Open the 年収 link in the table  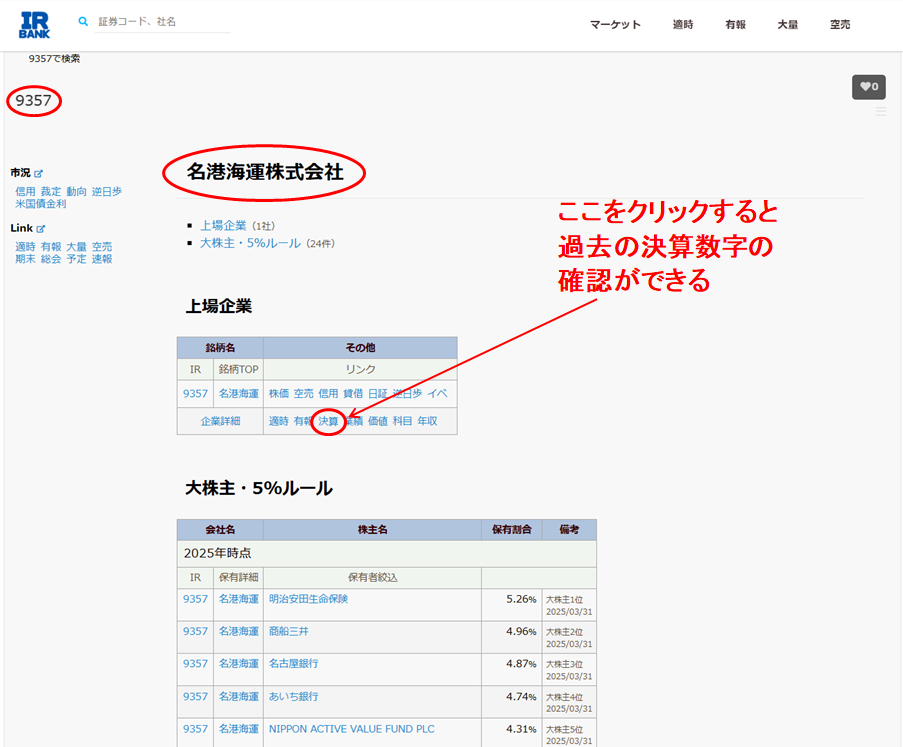[427, 422]
